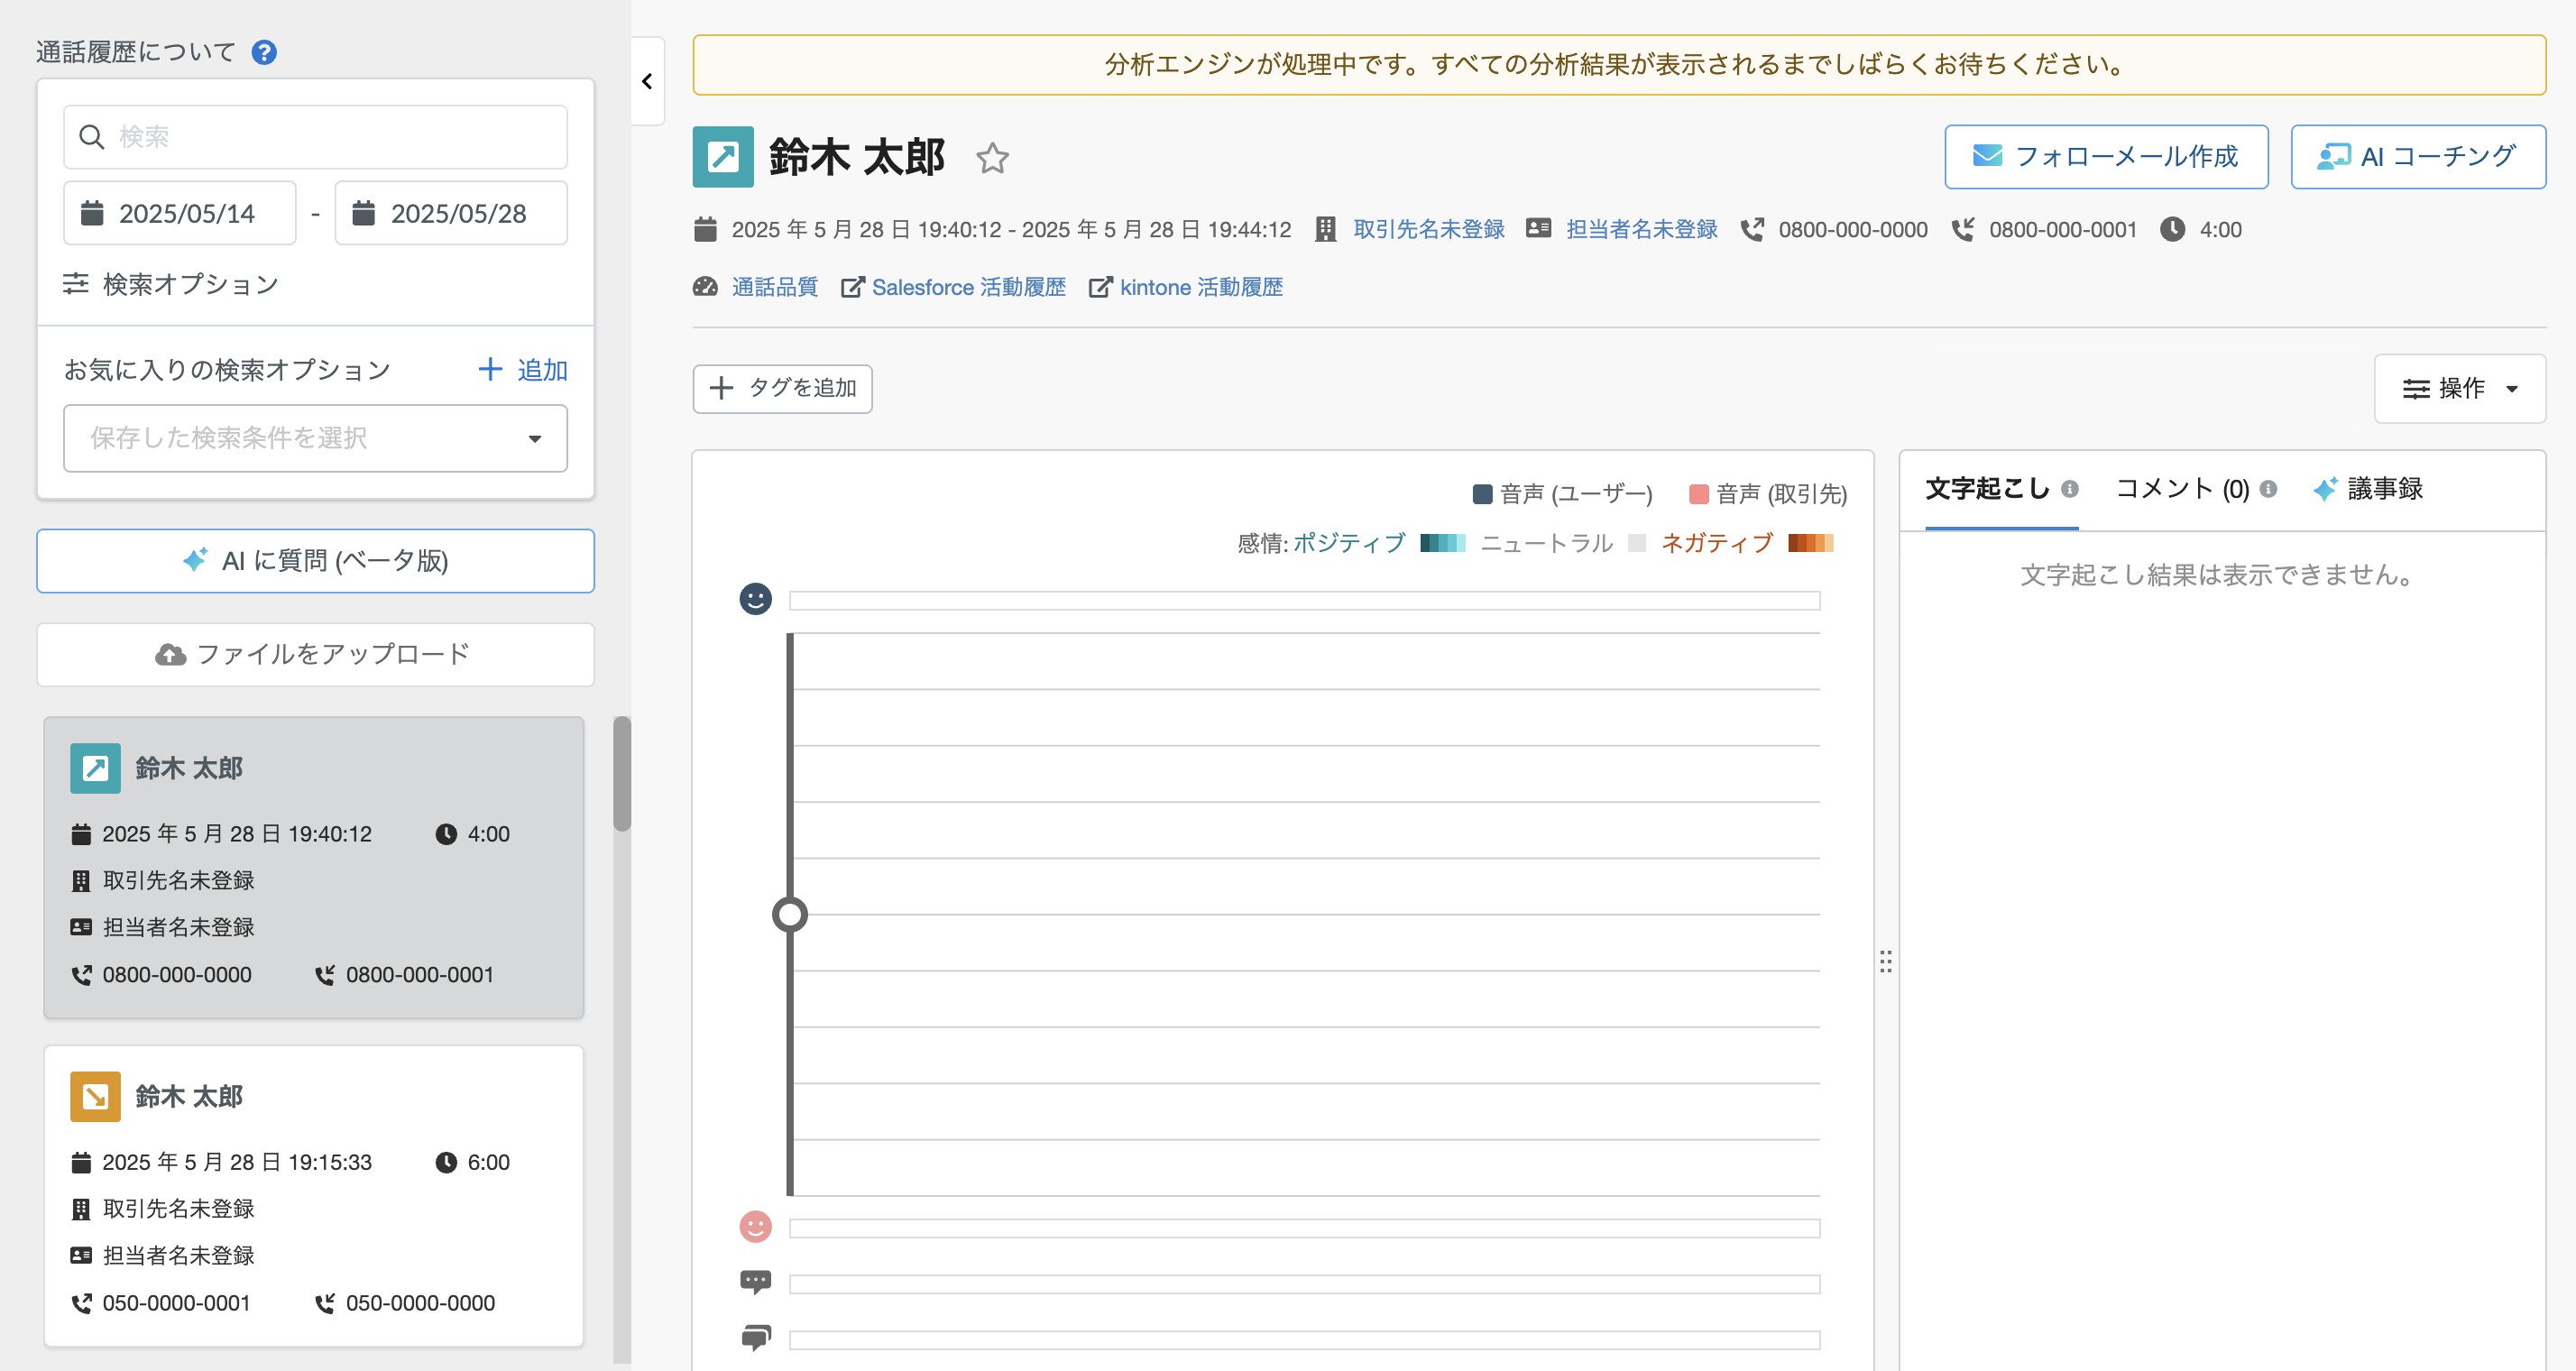This screenshot has height=1371, width=2576.
Task: Click the speech bubble icon below chart
Action: [x=755, y=1282]
